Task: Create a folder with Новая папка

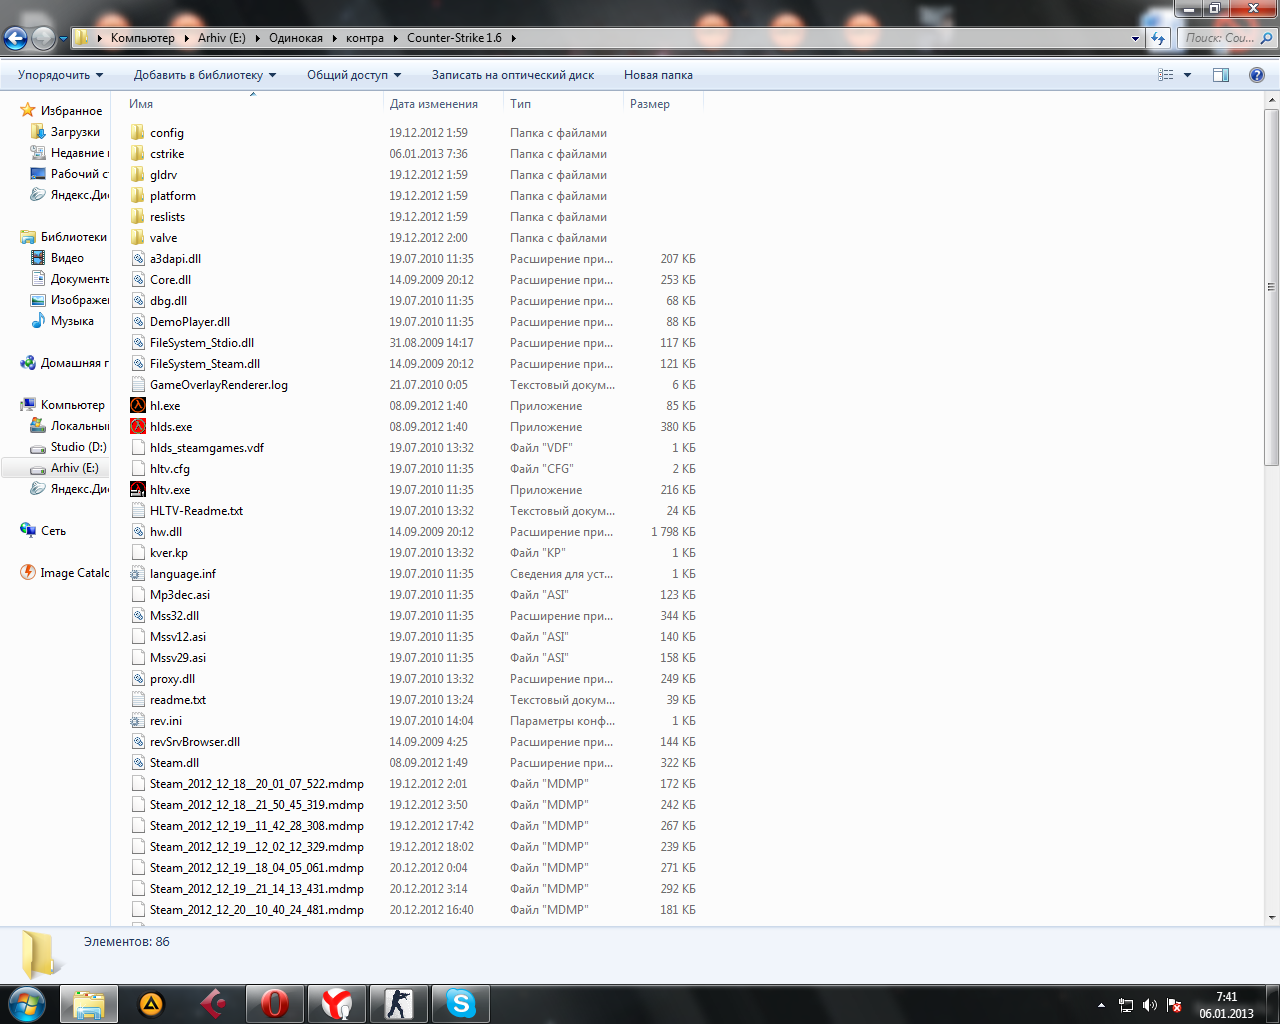Action: pos(658,75)
